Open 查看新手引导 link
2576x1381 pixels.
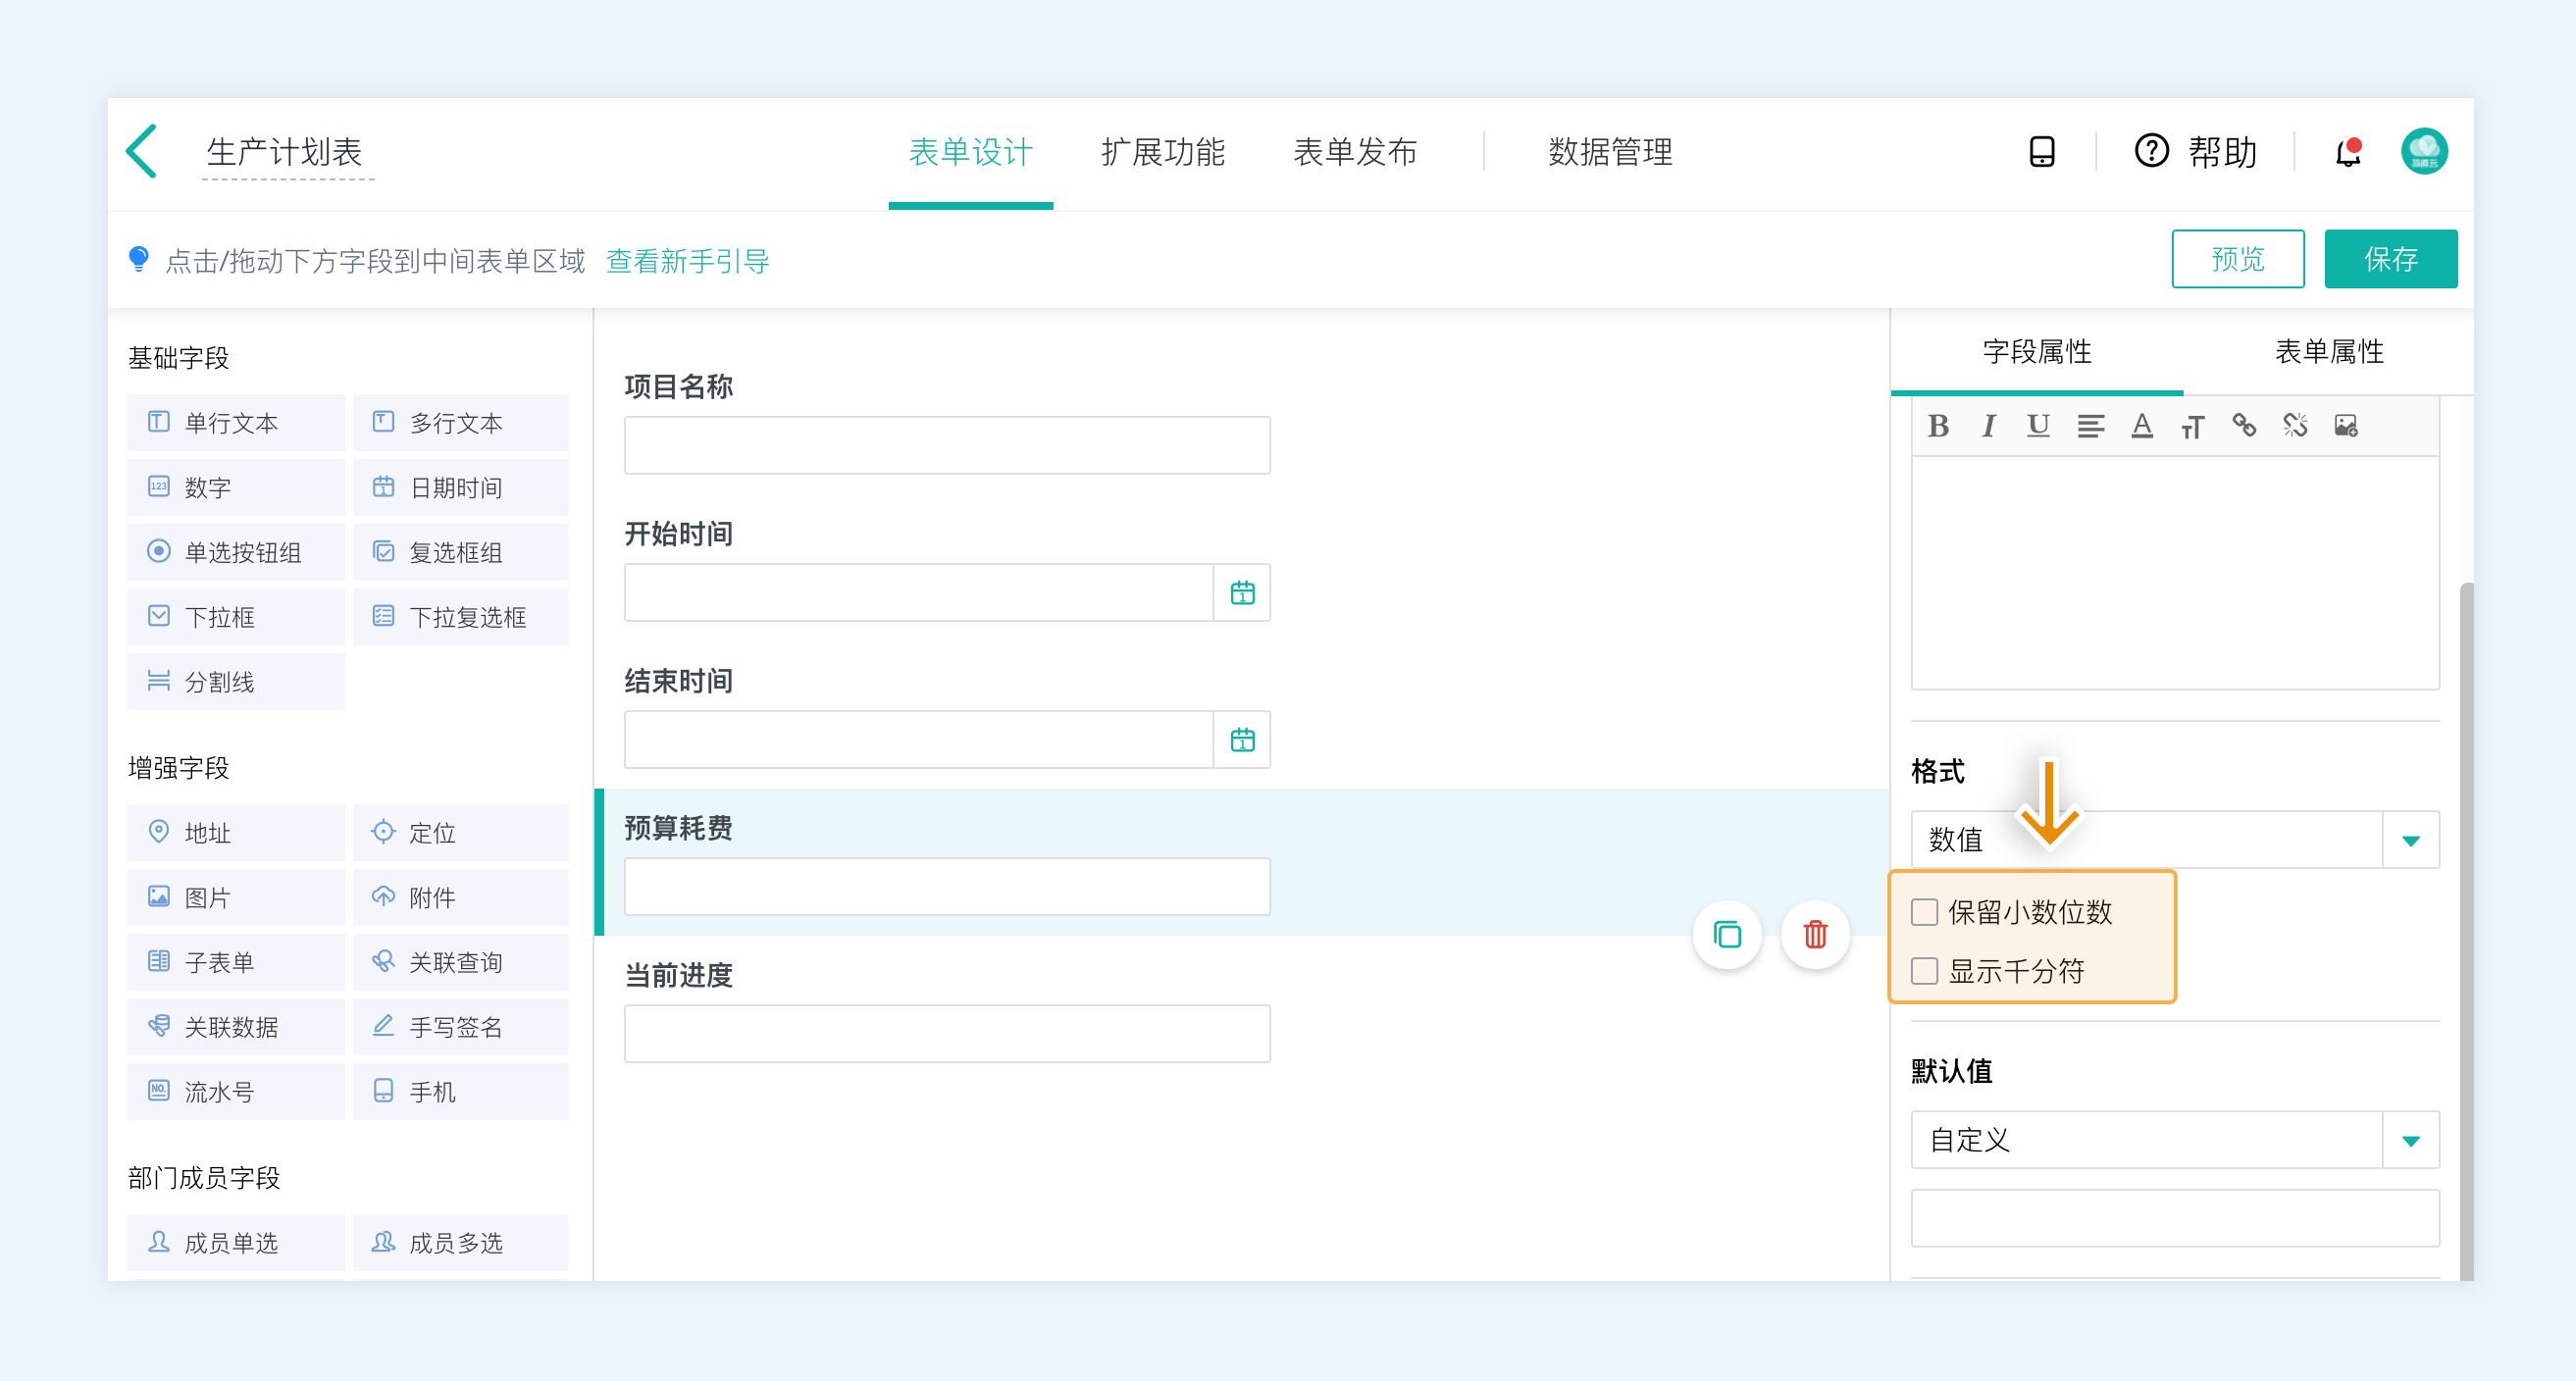point(687,261)
